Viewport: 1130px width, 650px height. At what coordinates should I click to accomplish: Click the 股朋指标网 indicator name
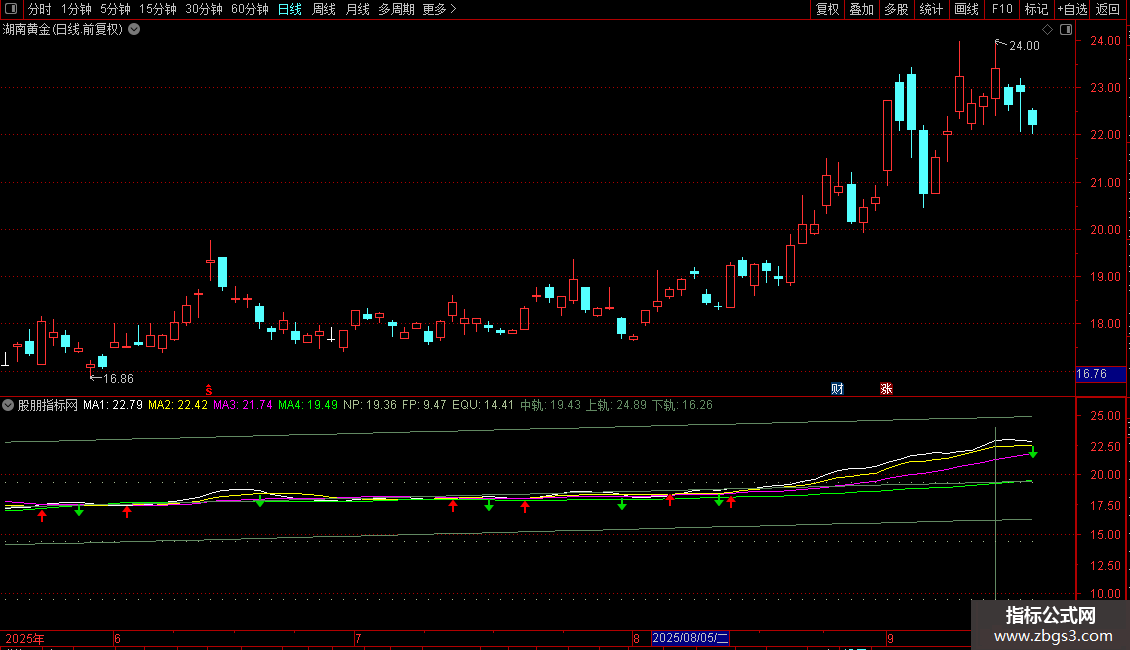point(48,405)
